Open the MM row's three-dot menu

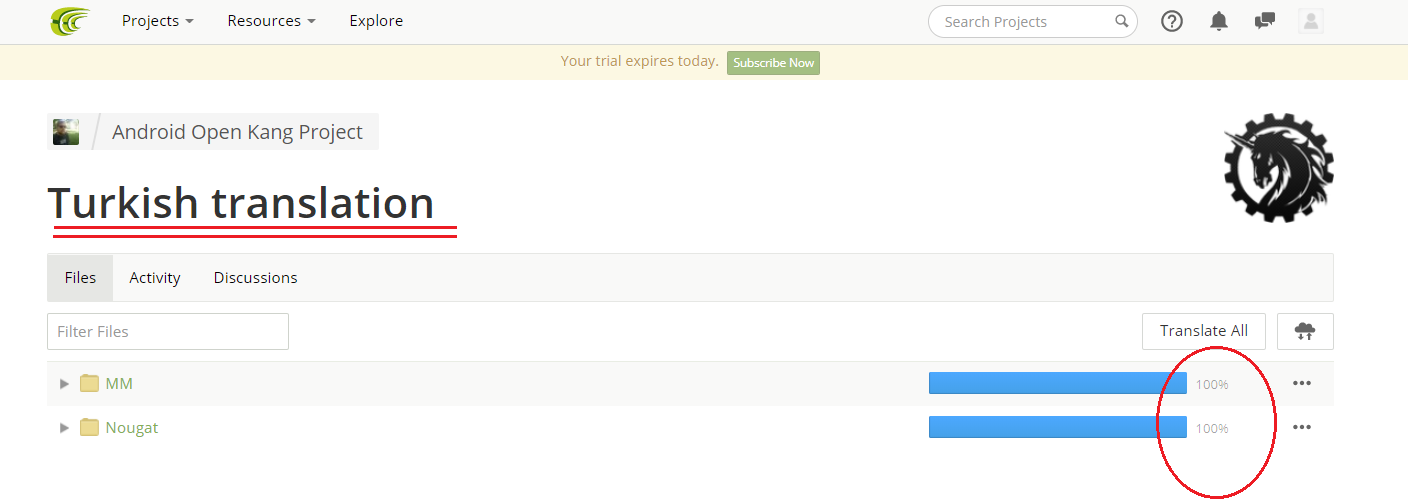pyautogui.click(x=1301, y=383)
